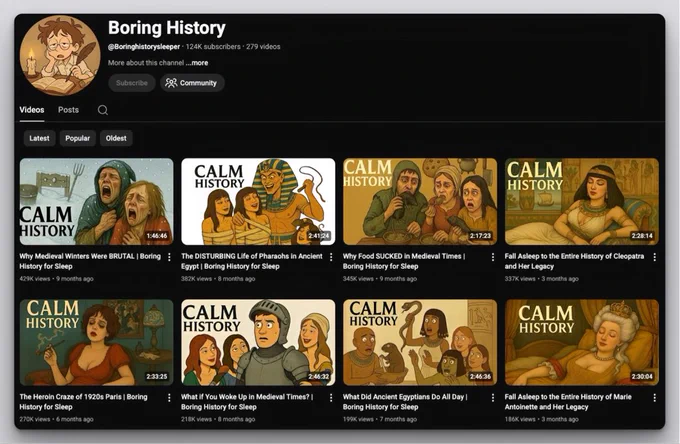Play the Woke Up in Medieval Times thumbnail

[x=258, y=343]
